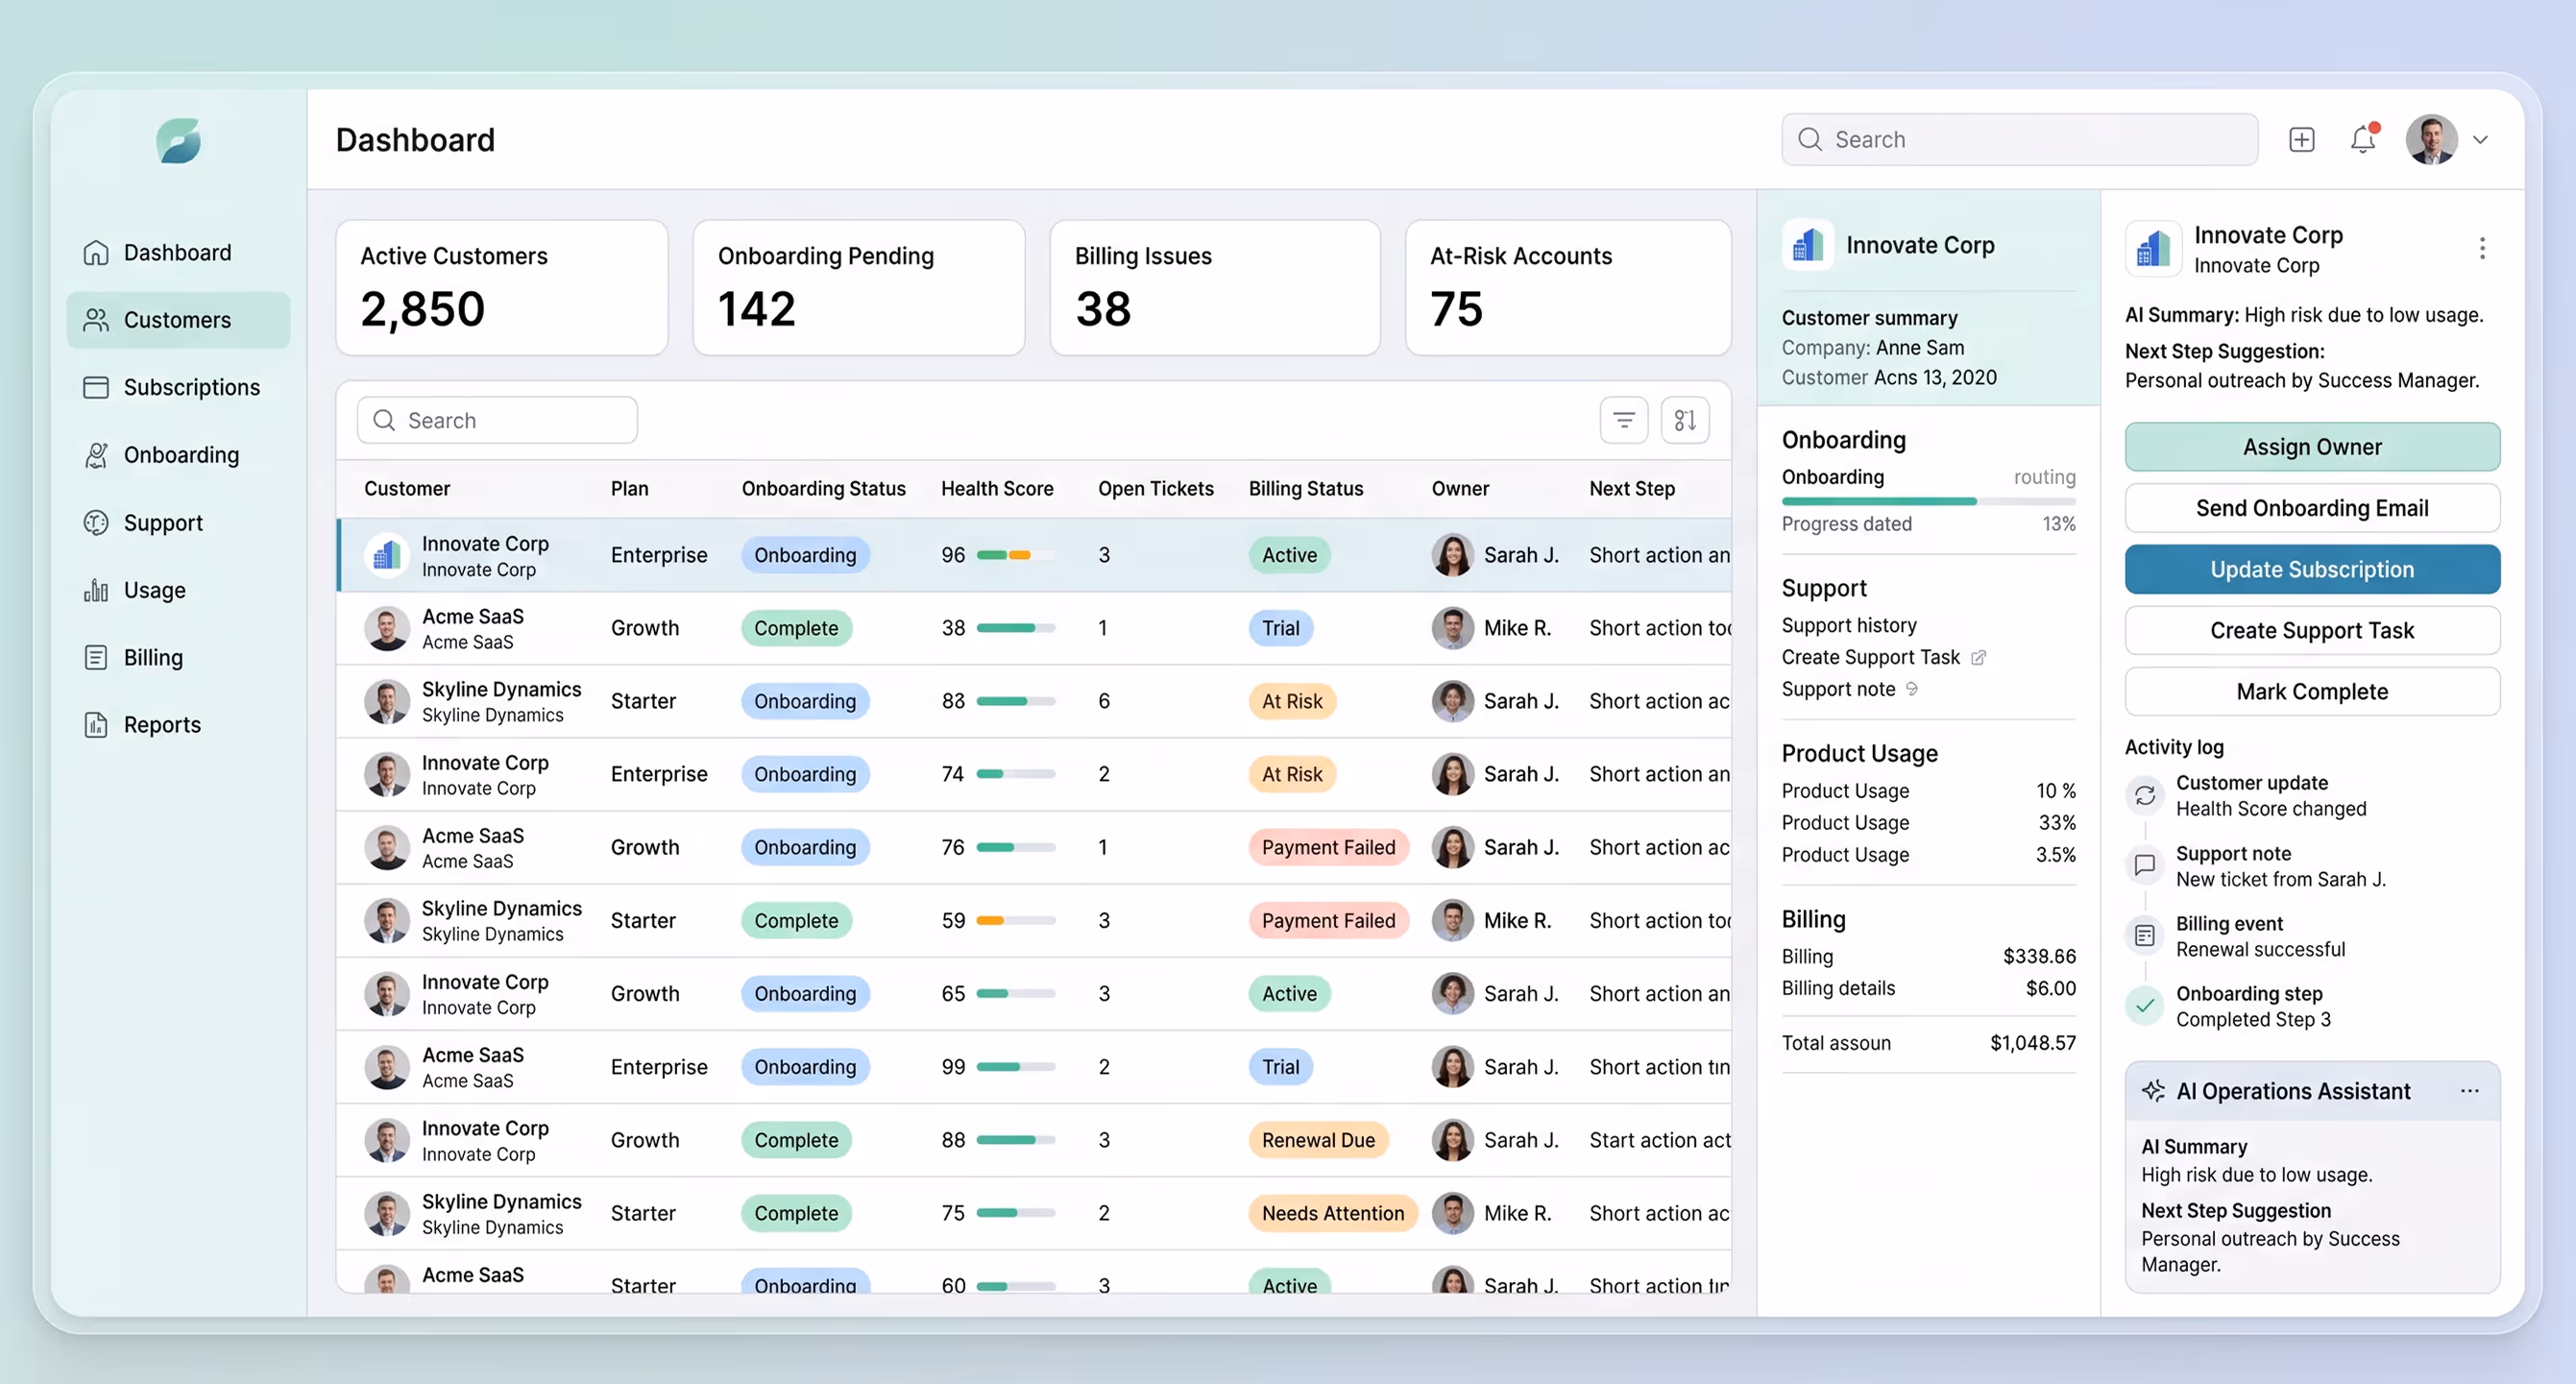This screenshot has height=1384, width=2576.
Task: Click the Onboarding progress bar in detail panel
Action: [1928, 501]
